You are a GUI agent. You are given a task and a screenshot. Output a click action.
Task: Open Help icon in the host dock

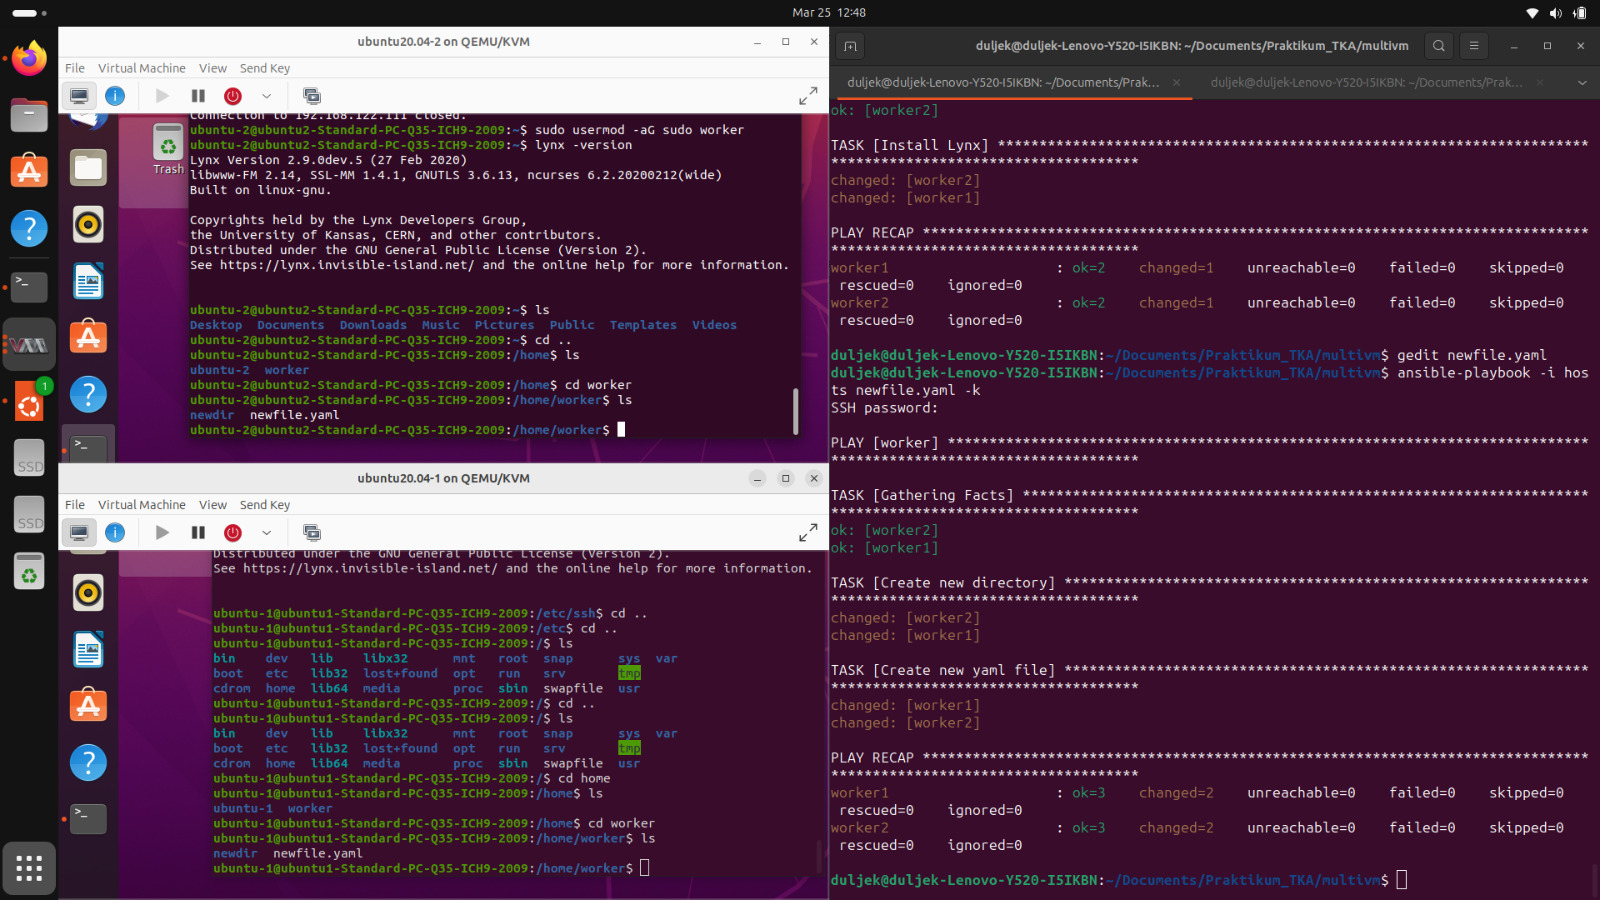coord(29,229)
